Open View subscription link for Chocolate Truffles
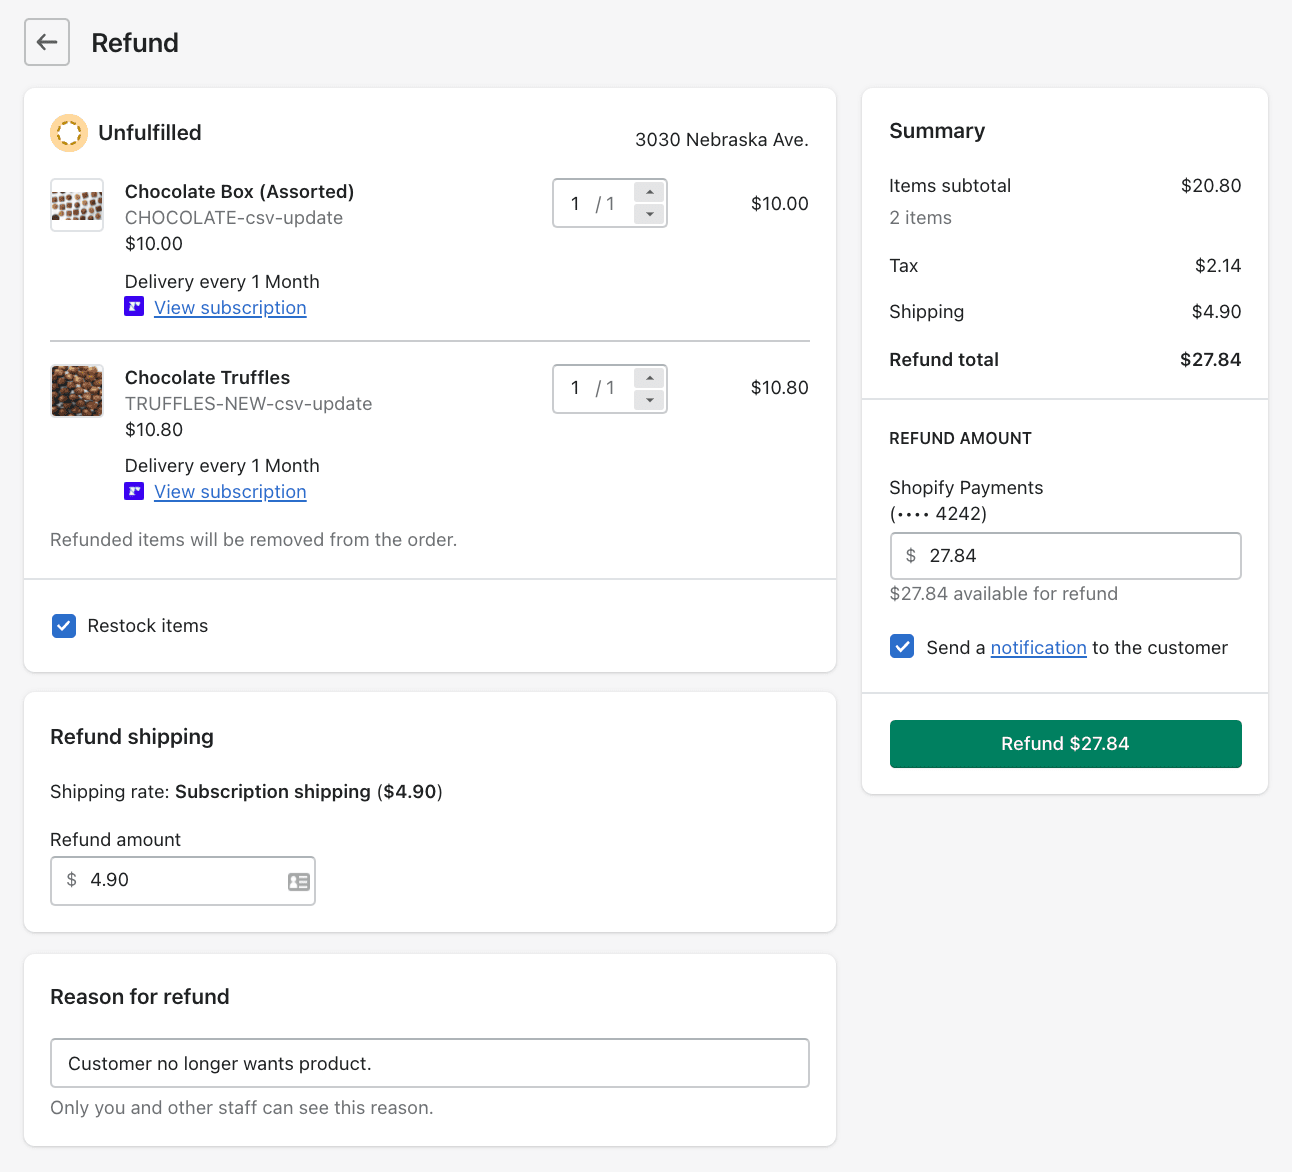The image size is (1292, 1172). tap(230, 492)
